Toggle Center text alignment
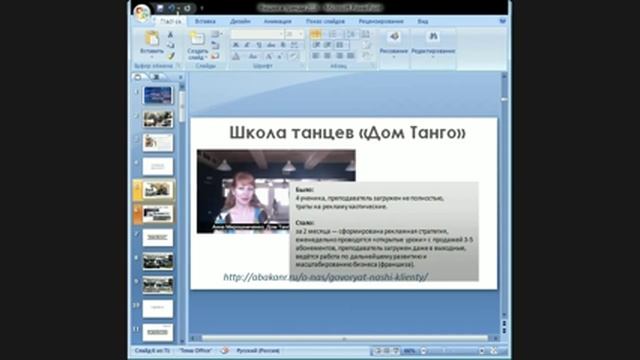The width and height of the screenshot is (640, 360). point(327,56)
